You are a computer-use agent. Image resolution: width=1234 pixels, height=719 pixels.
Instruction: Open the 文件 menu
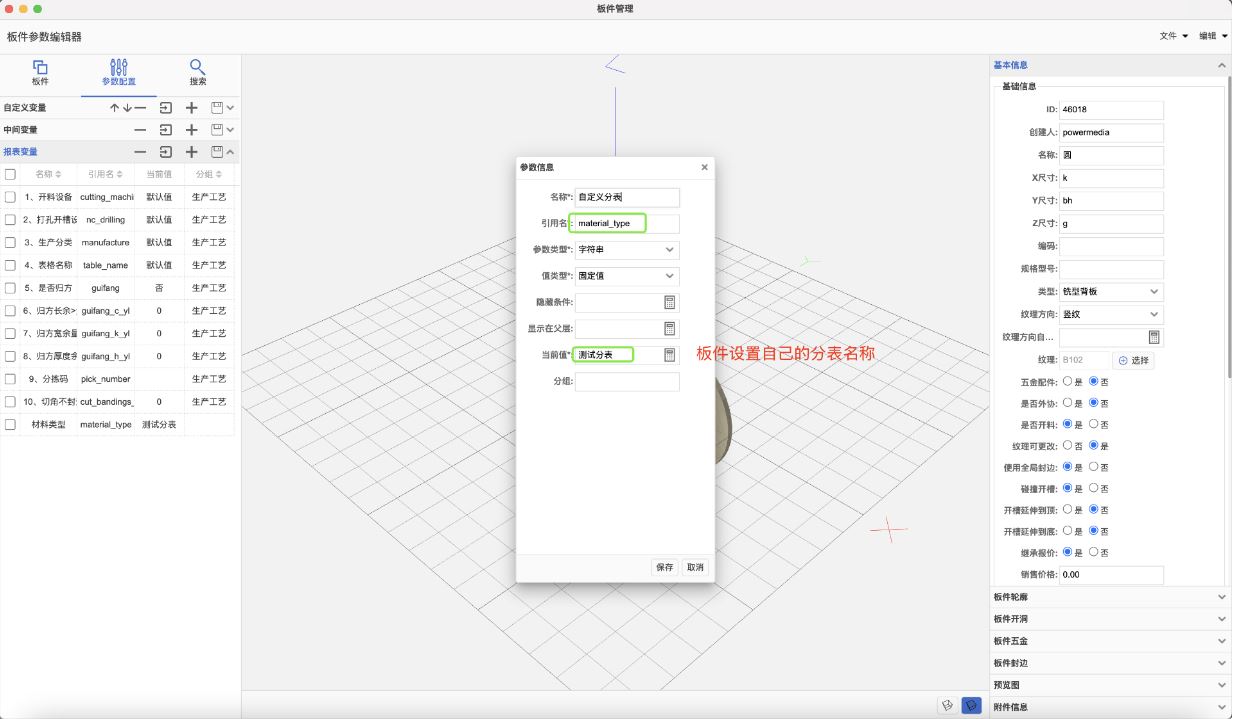tap(1173, 36)
